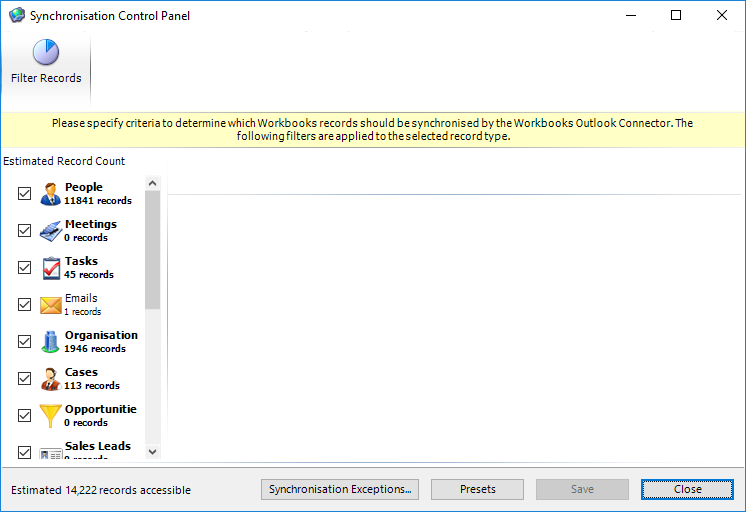Click the Filter Records pie chart icon
The width and height of the screenshot is (746, 512).
coord(46,52)
